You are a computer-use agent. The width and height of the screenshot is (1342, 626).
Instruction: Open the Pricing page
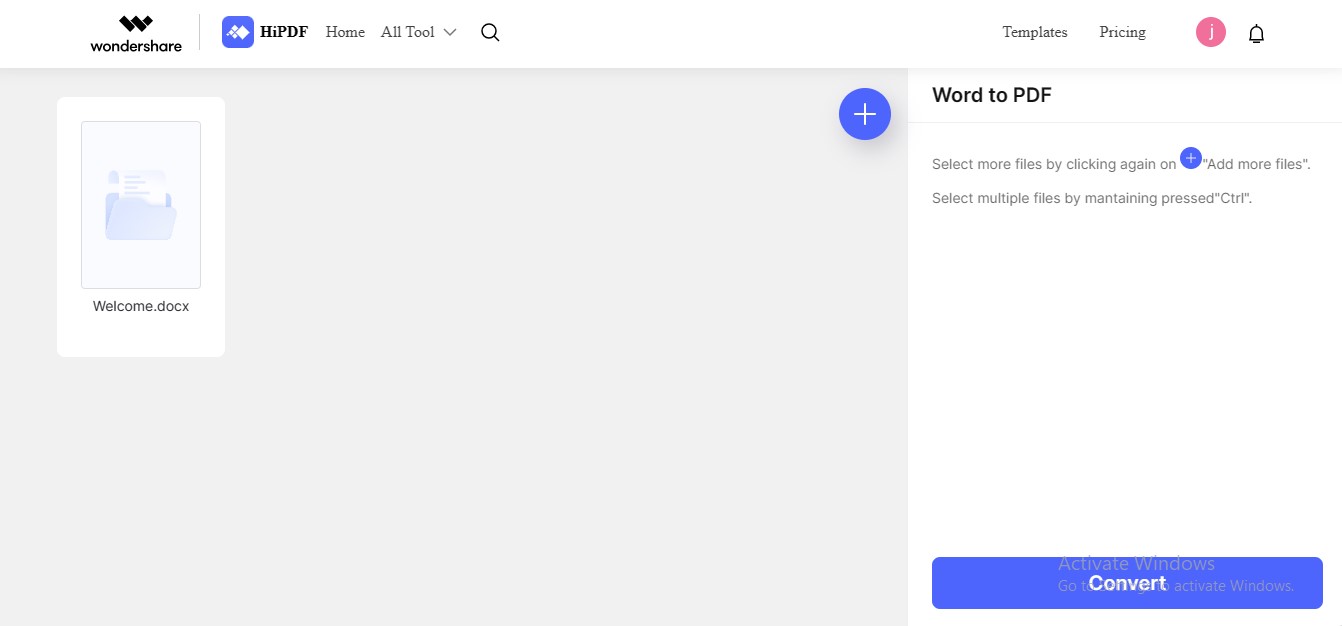click(1122, 32)
